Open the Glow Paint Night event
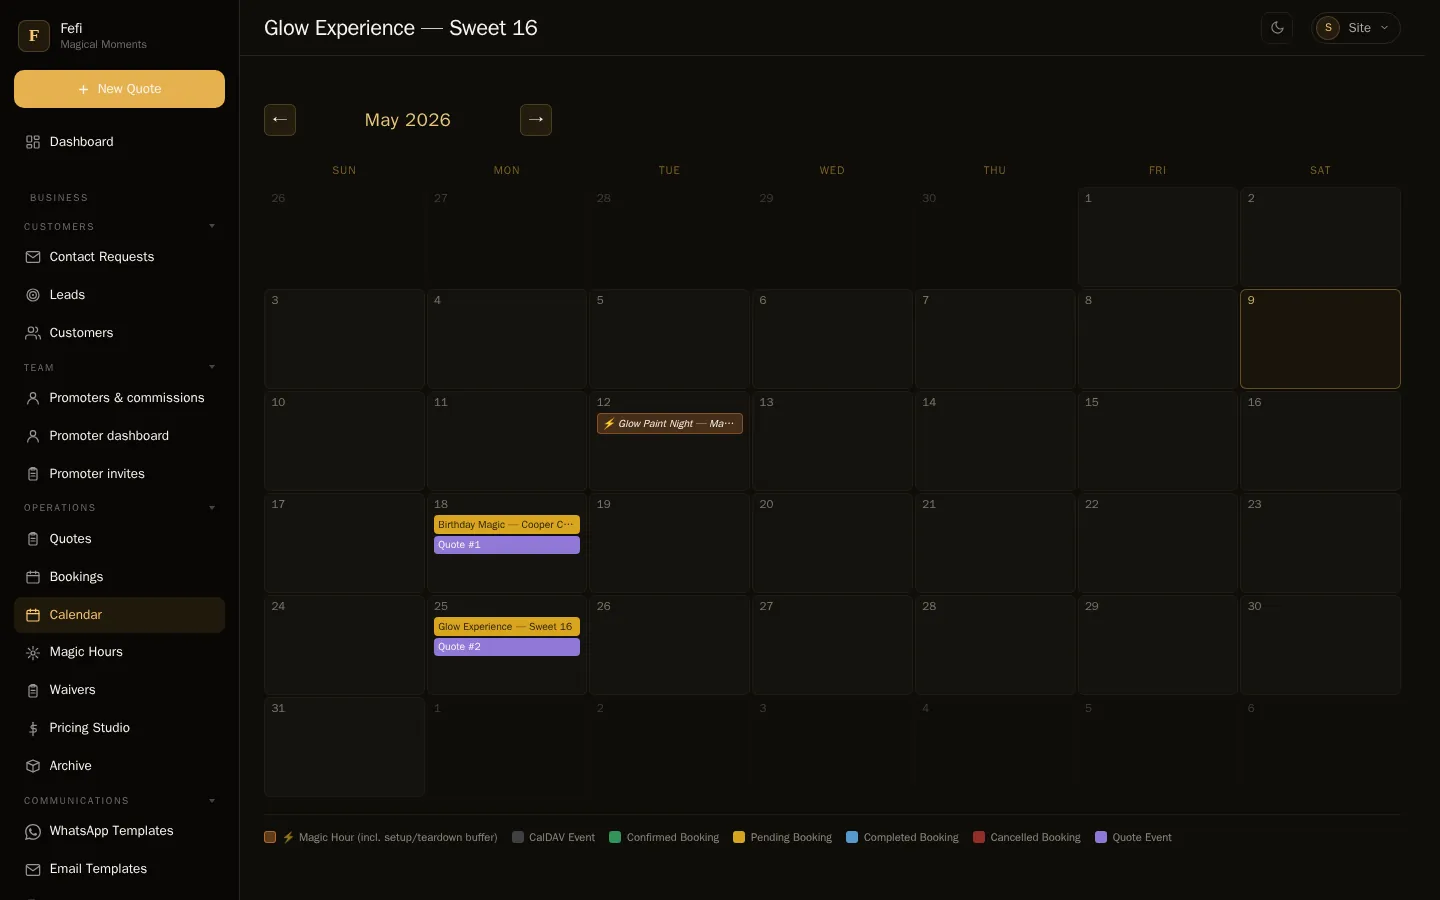The width and height of the screenshot is (1440, 900). 670,424
